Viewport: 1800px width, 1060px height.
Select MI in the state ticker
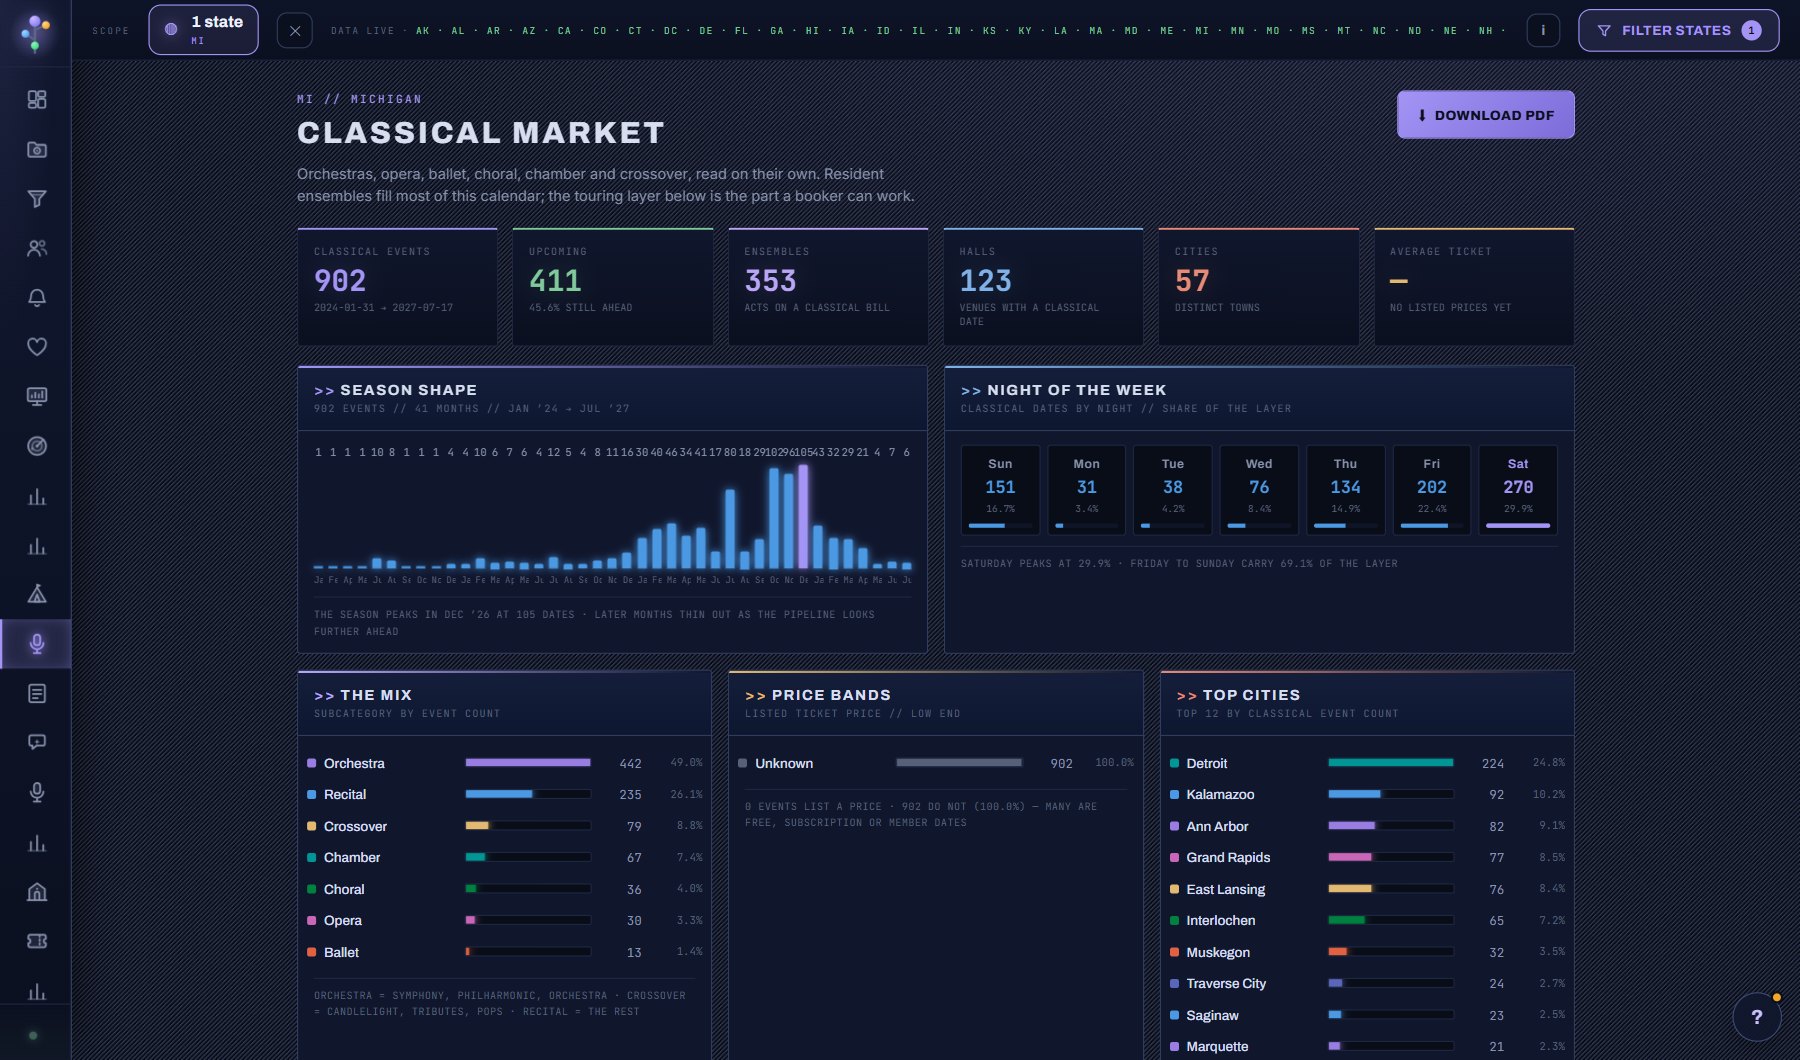1202,31
